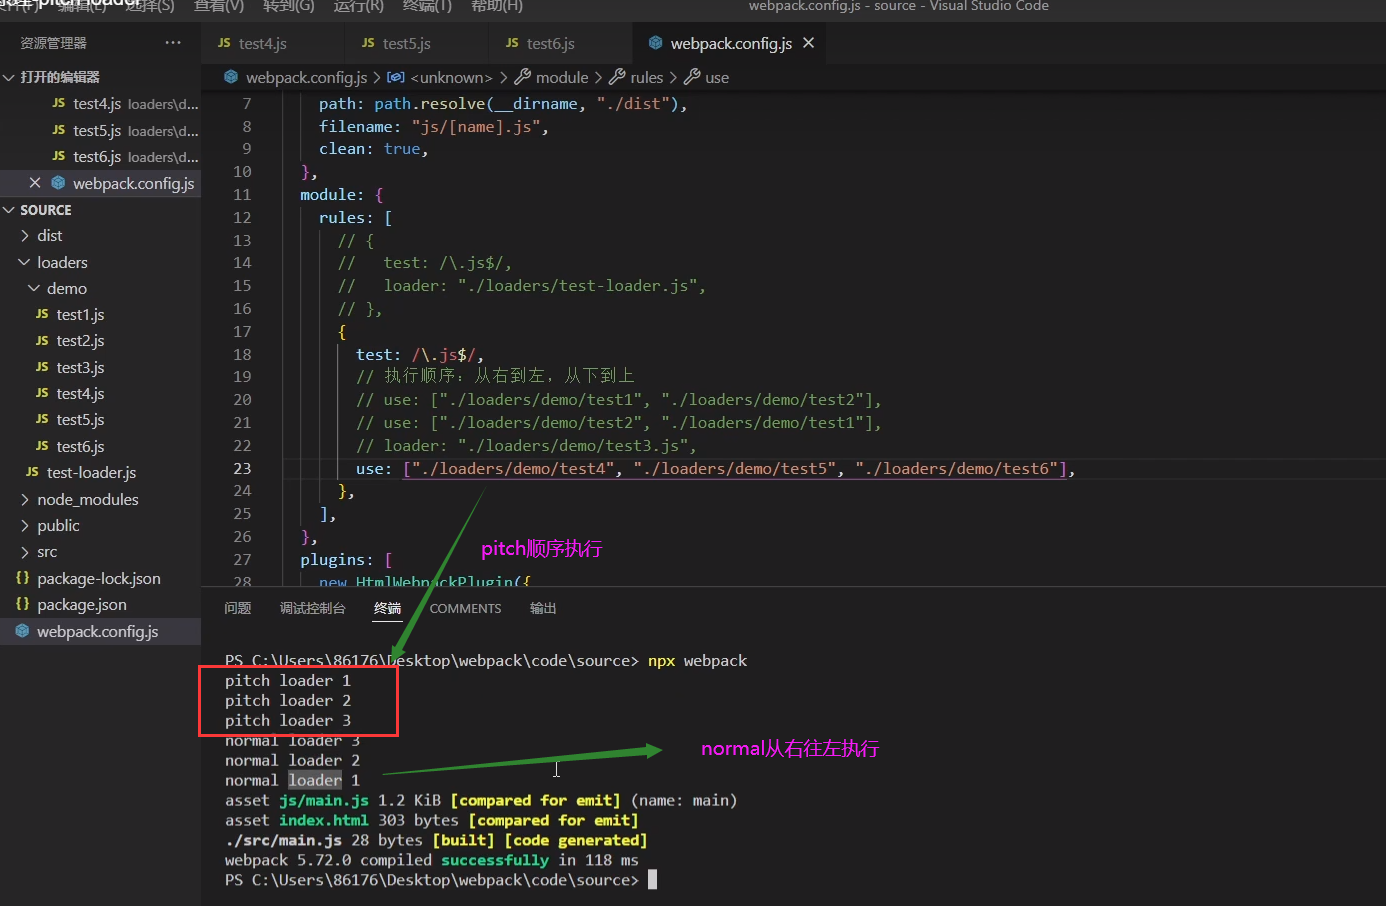Click the wrench icon beside module breadcrumb
Screen dimensions: 1386x906
pos(522,77)
